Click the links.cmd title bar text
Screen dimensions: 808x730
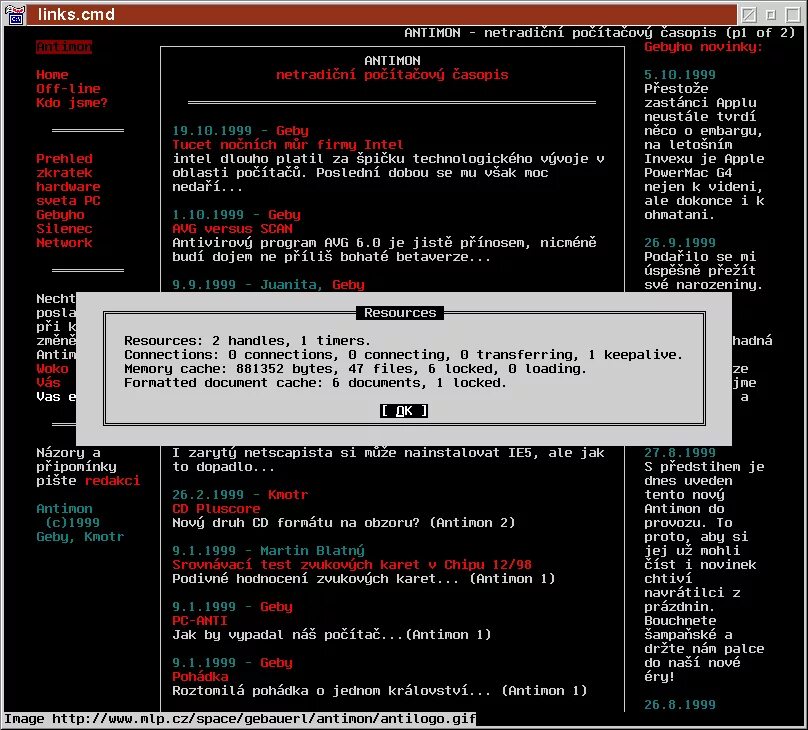pos(76,14)
